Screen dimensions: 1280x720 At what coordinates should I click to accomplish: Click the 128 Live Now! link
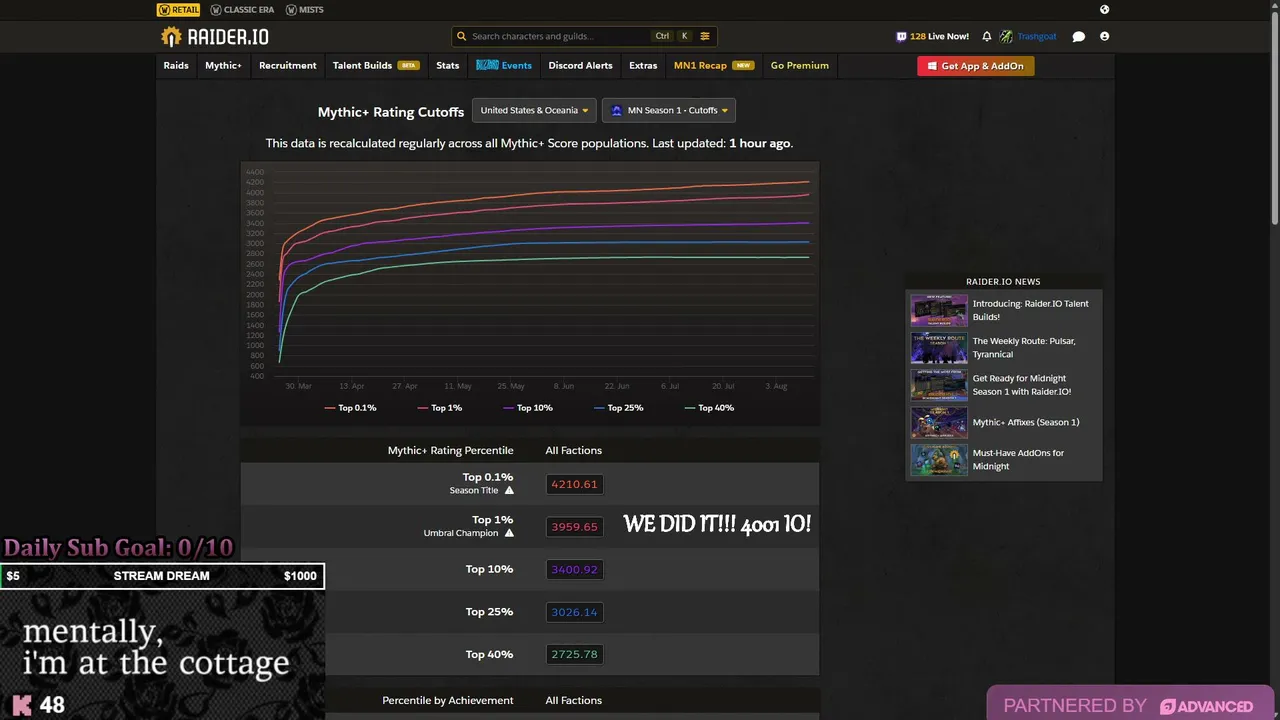pyautogui.click(x=939, y=36)
